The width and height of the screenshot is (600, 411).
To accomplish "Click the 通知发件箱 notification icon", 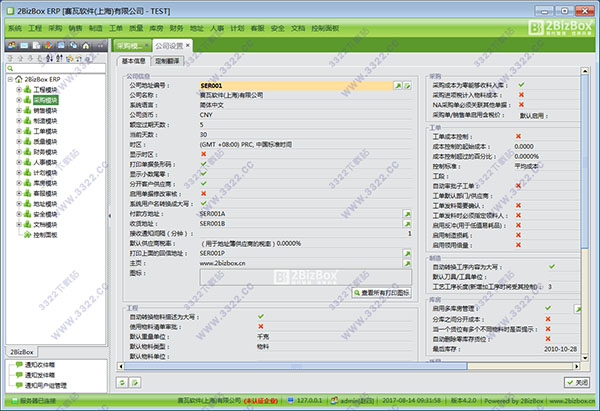I will [19, 375].
